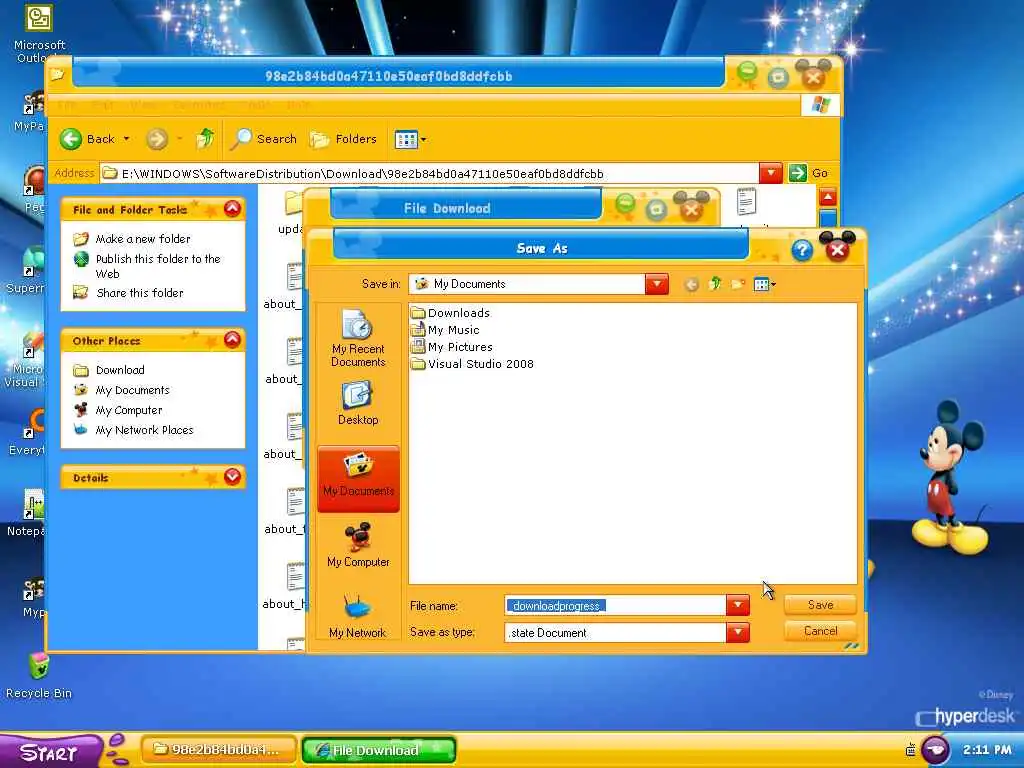Minimize the File Download window
1024x768 pixels.
click(625, 204)
